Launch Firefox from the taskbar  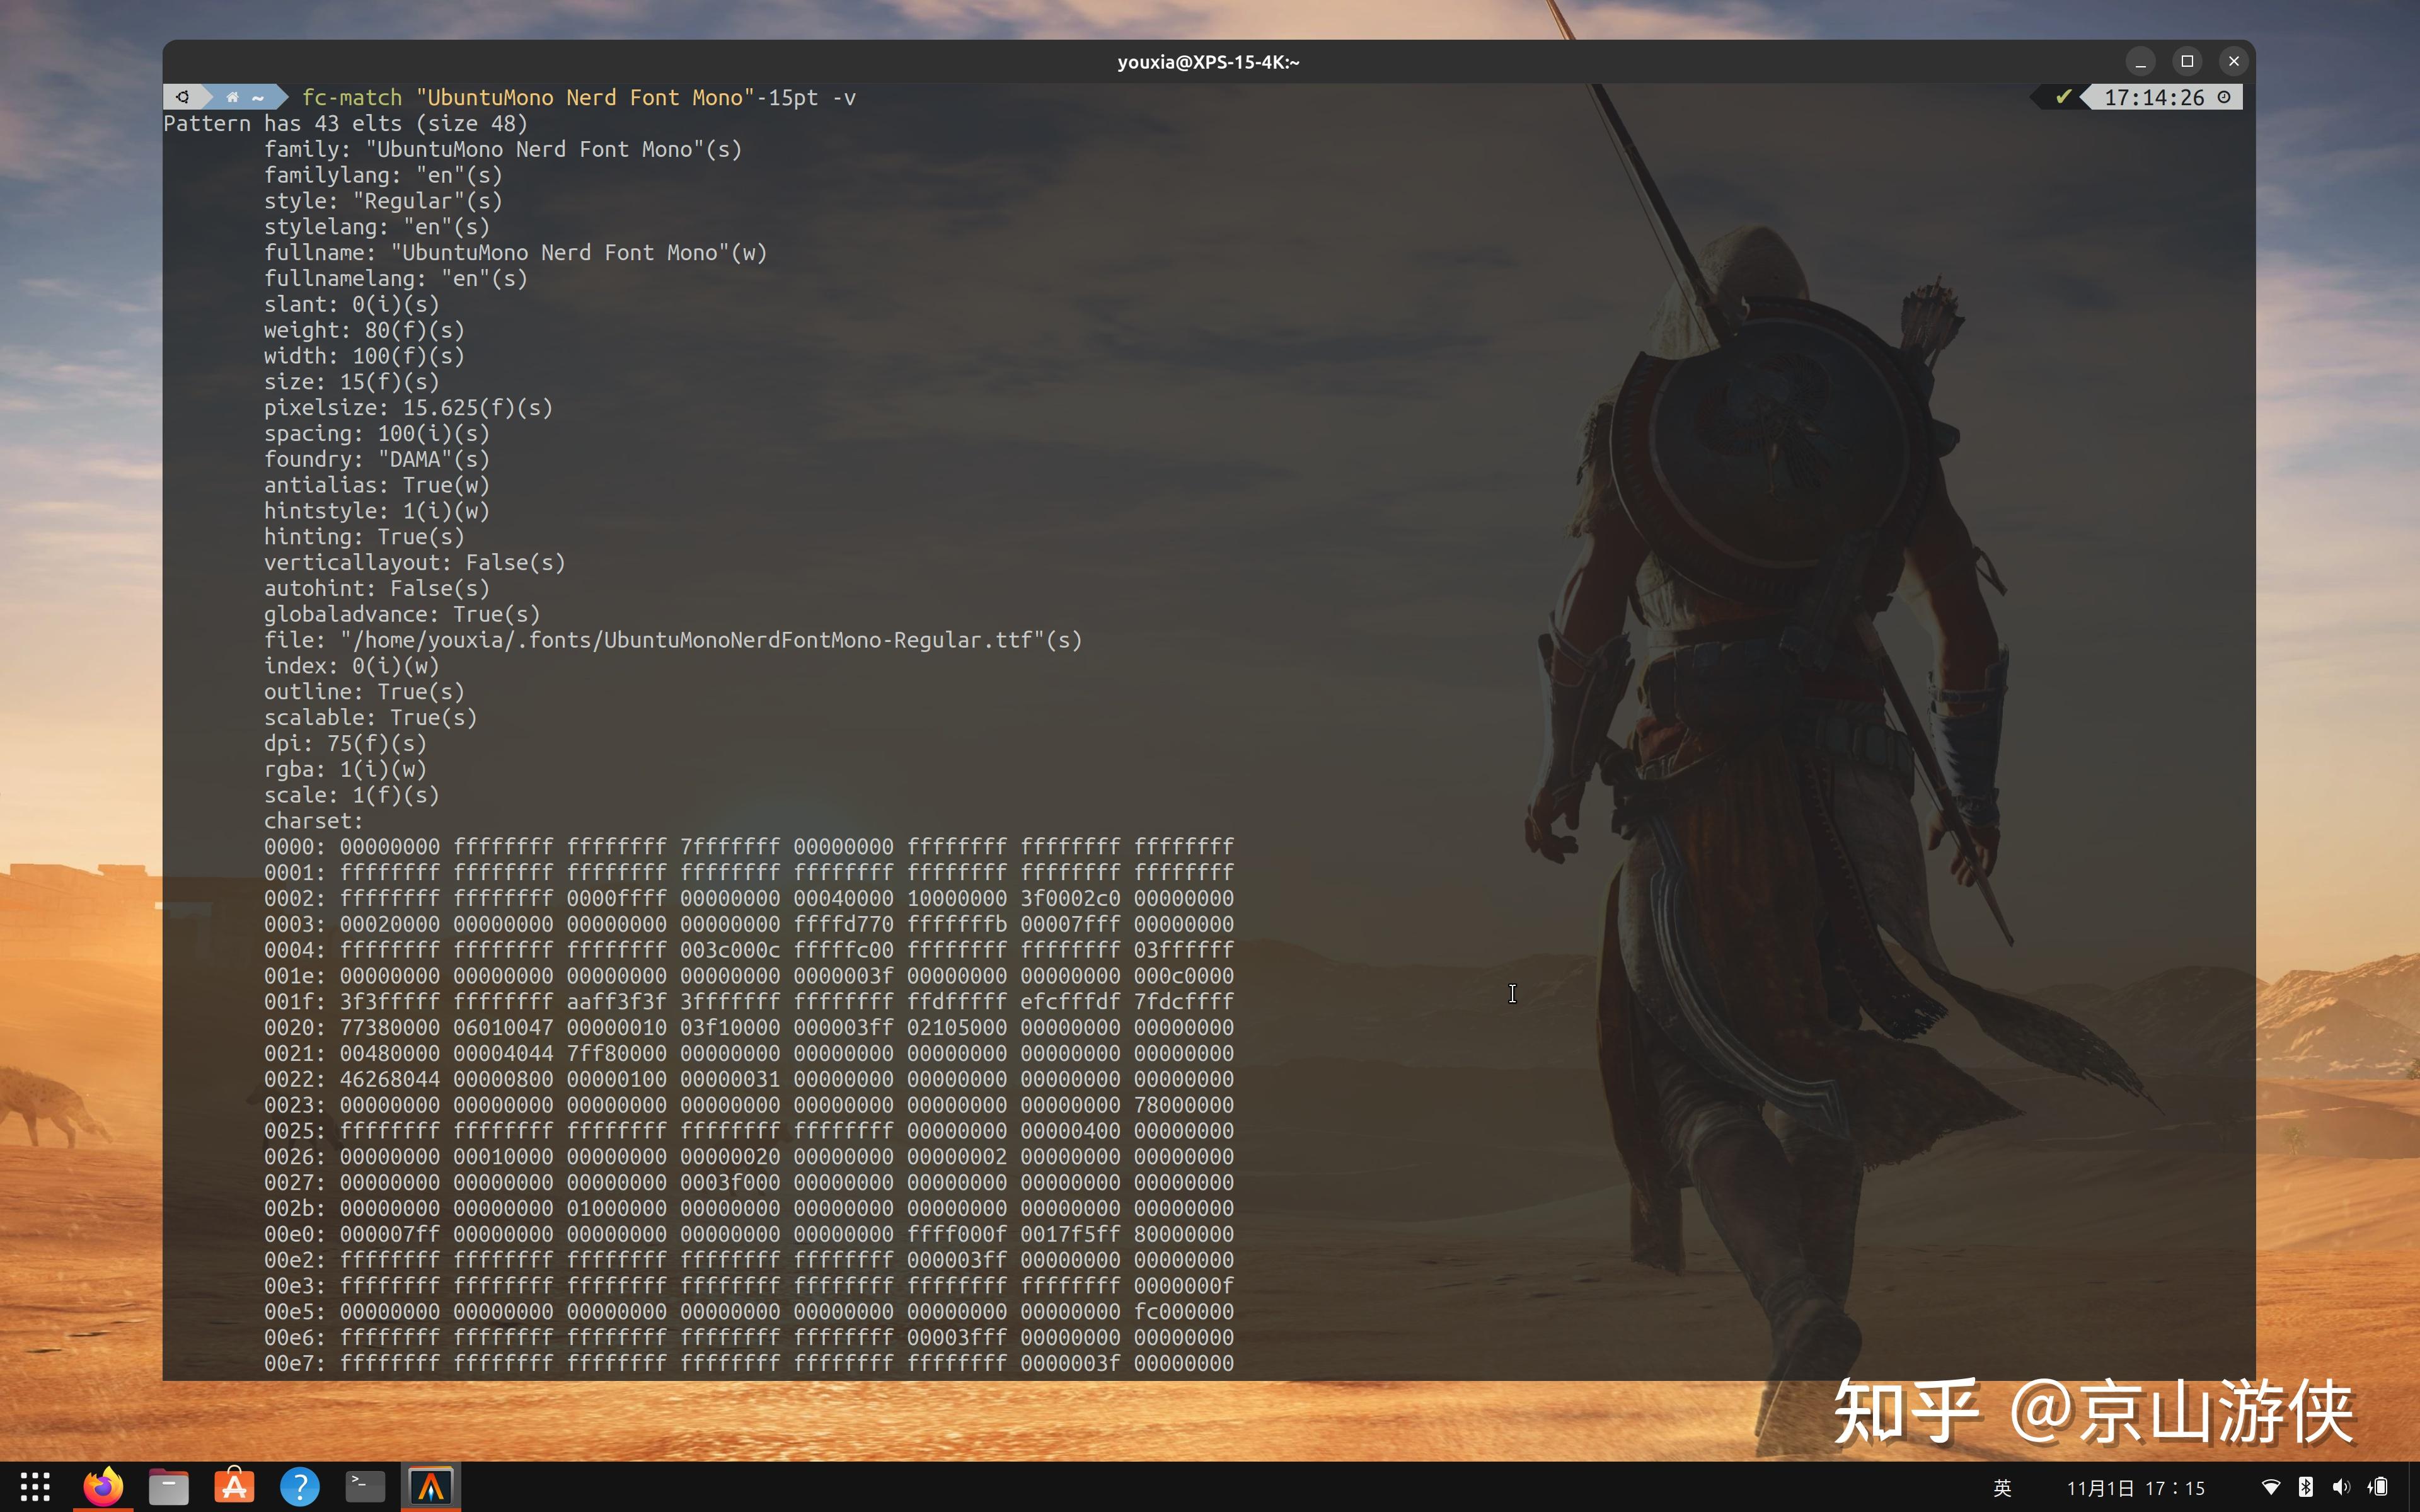pos(103,1487)
